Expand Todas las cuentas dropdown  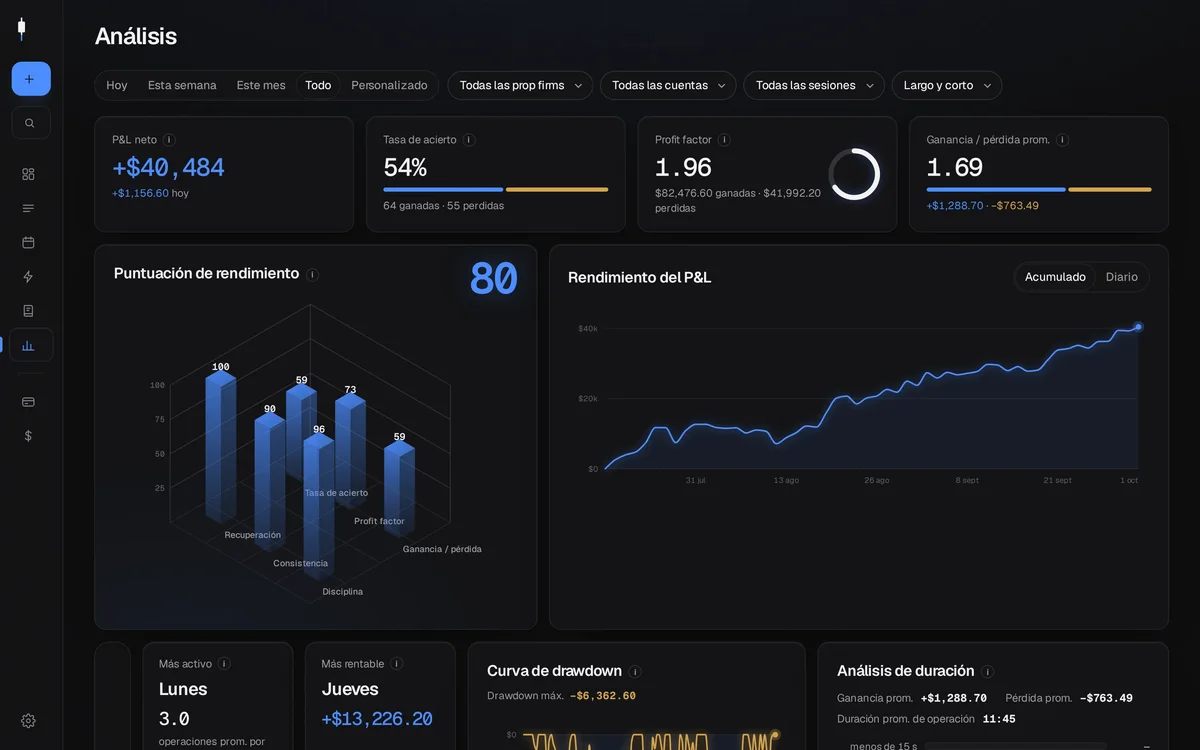click(x=668, y=86)
